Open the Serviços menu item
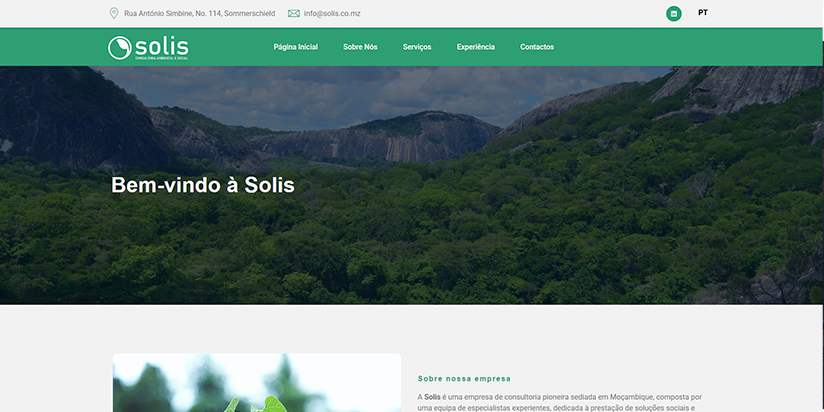The image size is (824, 412). 417,47
